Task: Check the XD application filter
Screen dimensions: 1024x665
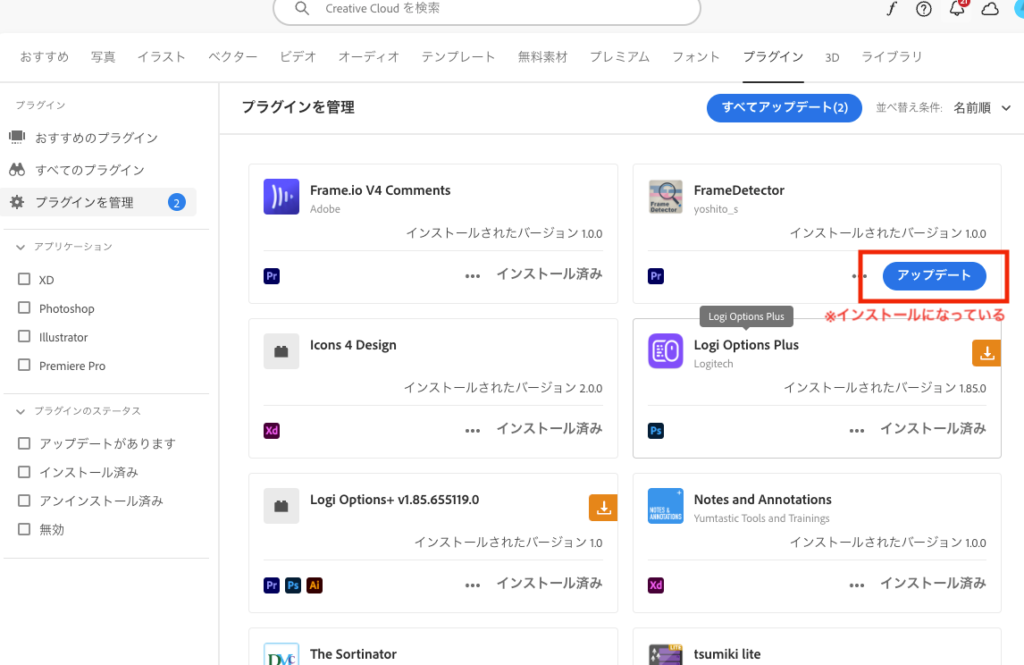Action: 24,279
